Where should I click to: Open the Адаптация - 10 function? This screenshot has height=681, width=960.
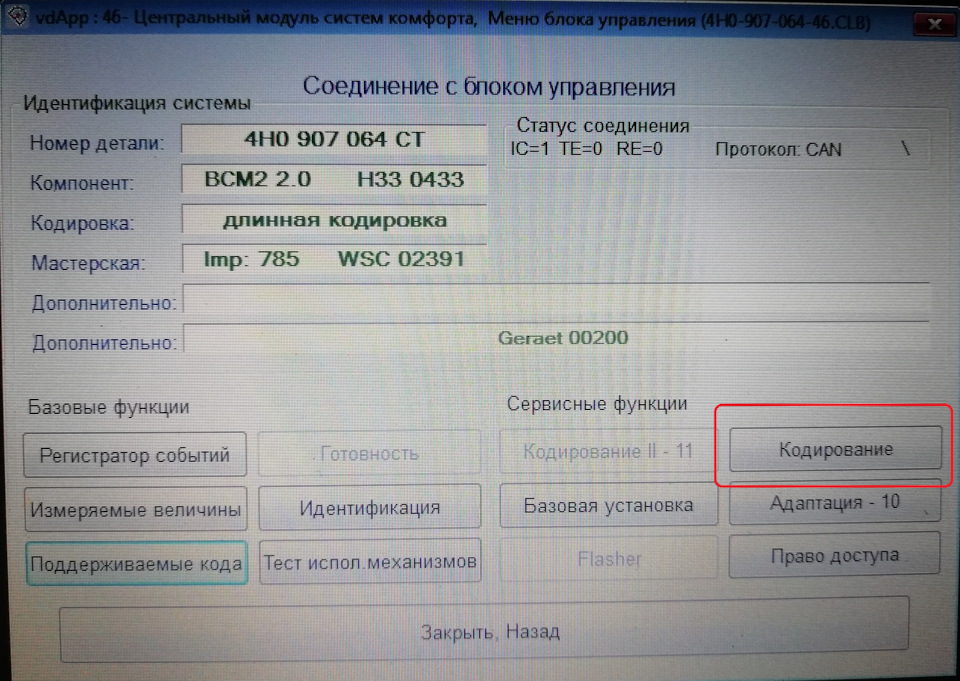(834, 502)
